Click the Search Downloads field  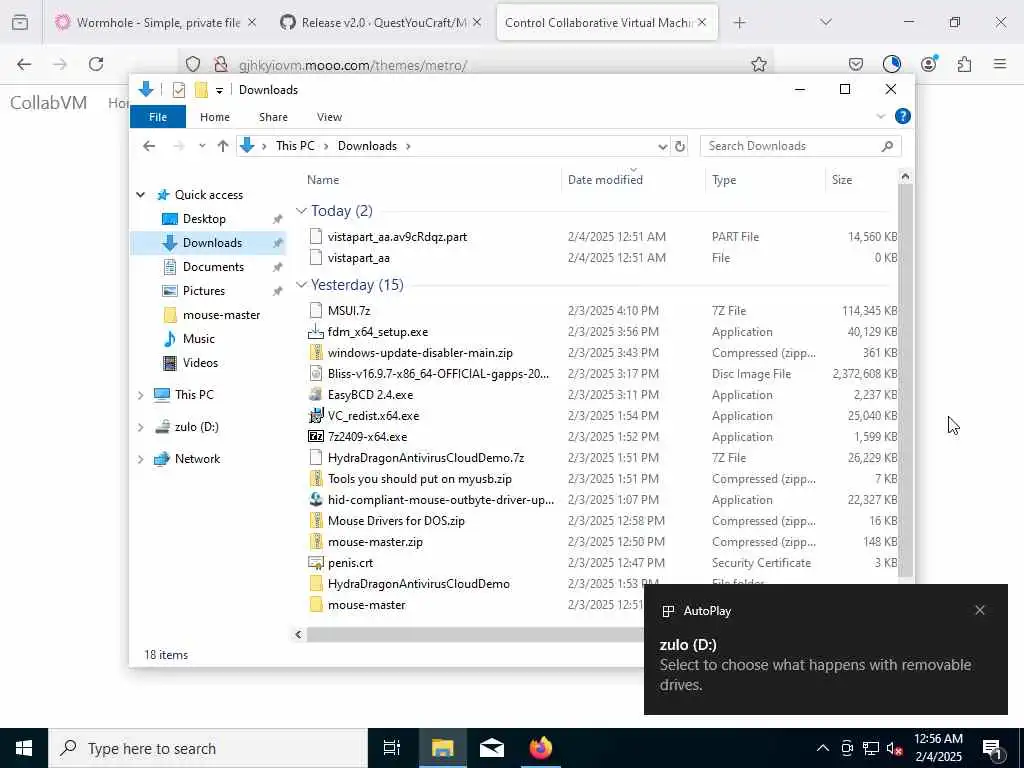pyautogui.click(x=801, y=146)
